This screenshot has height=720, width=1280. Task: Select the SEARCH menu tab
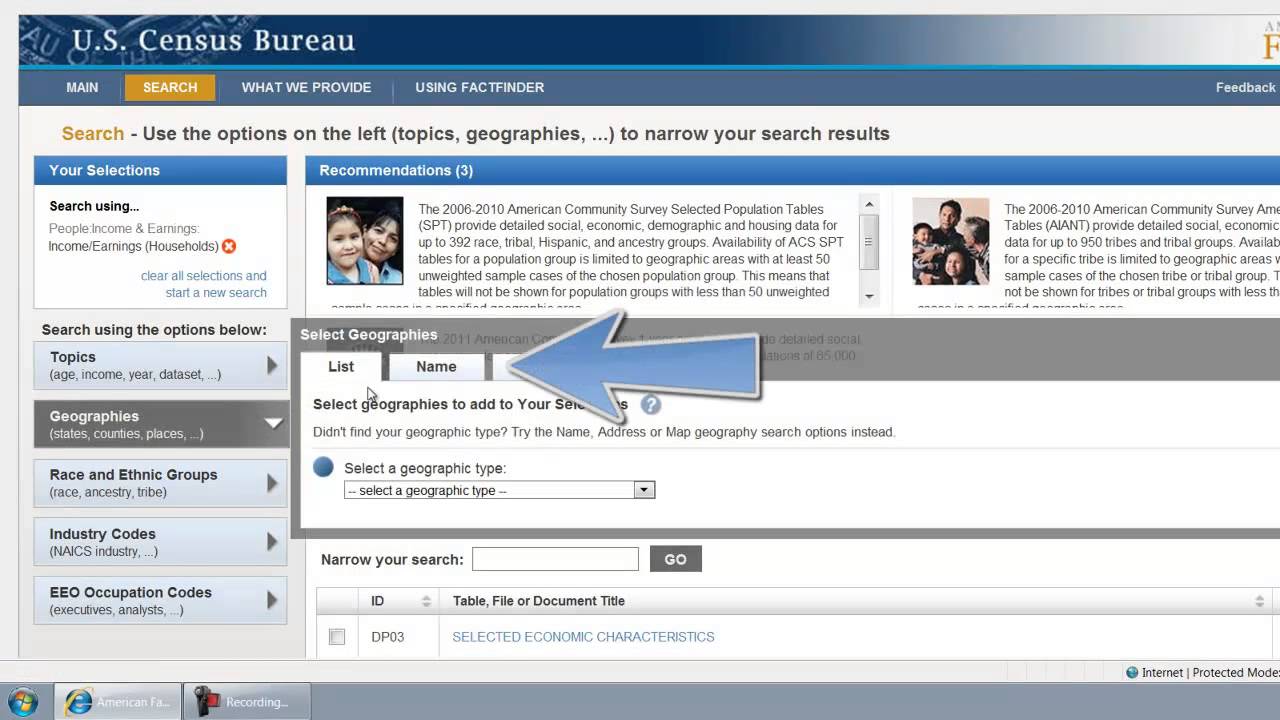(170, 87)
